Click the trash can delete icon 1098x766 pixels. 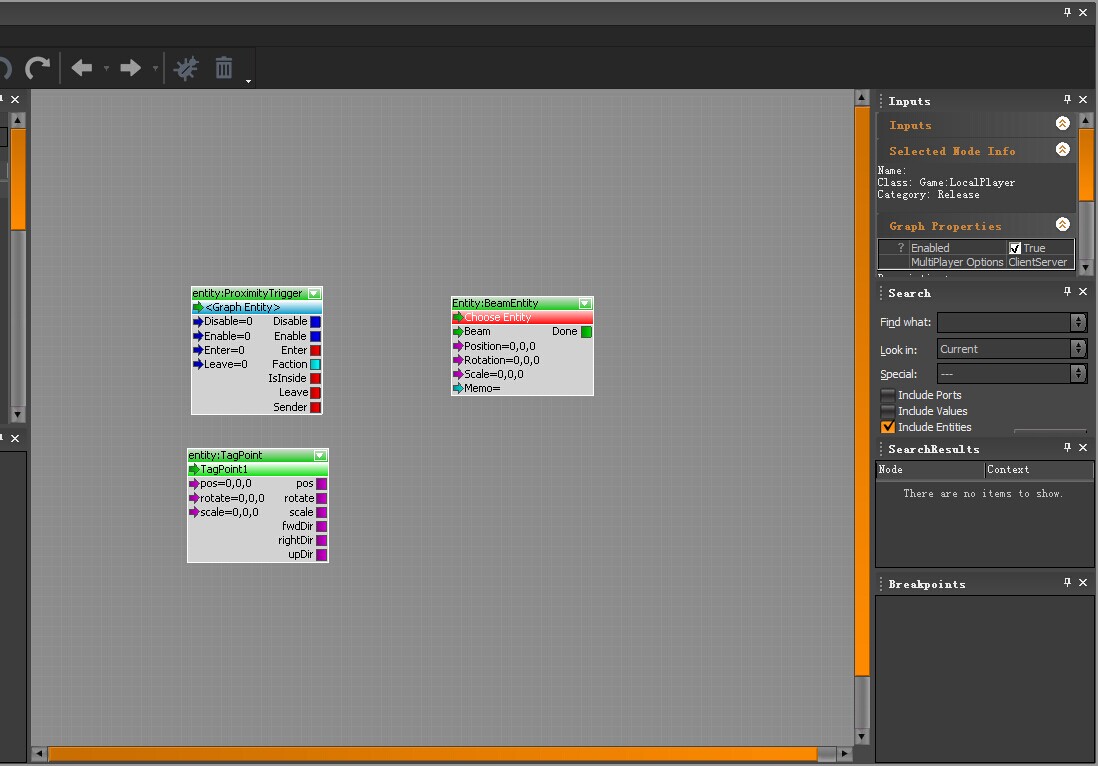tap(224, 68)
